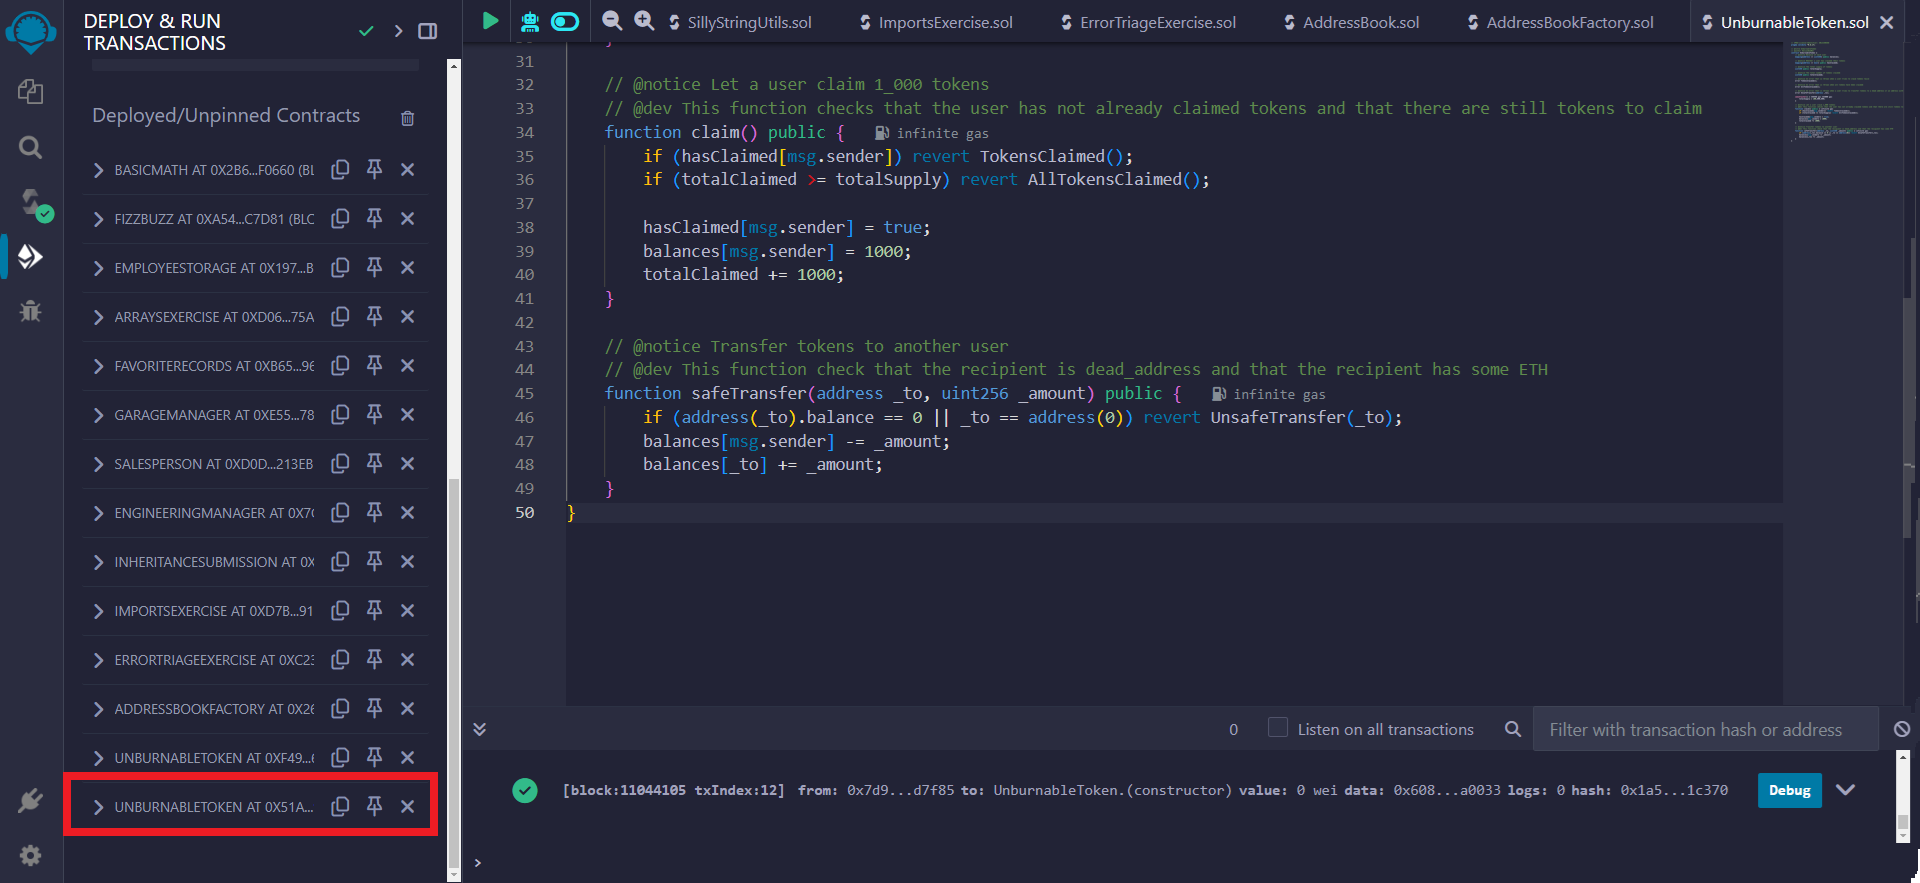Clear the terminal log output
The width and height of the screenshot is (1920, 883).
pos(1902,729)
